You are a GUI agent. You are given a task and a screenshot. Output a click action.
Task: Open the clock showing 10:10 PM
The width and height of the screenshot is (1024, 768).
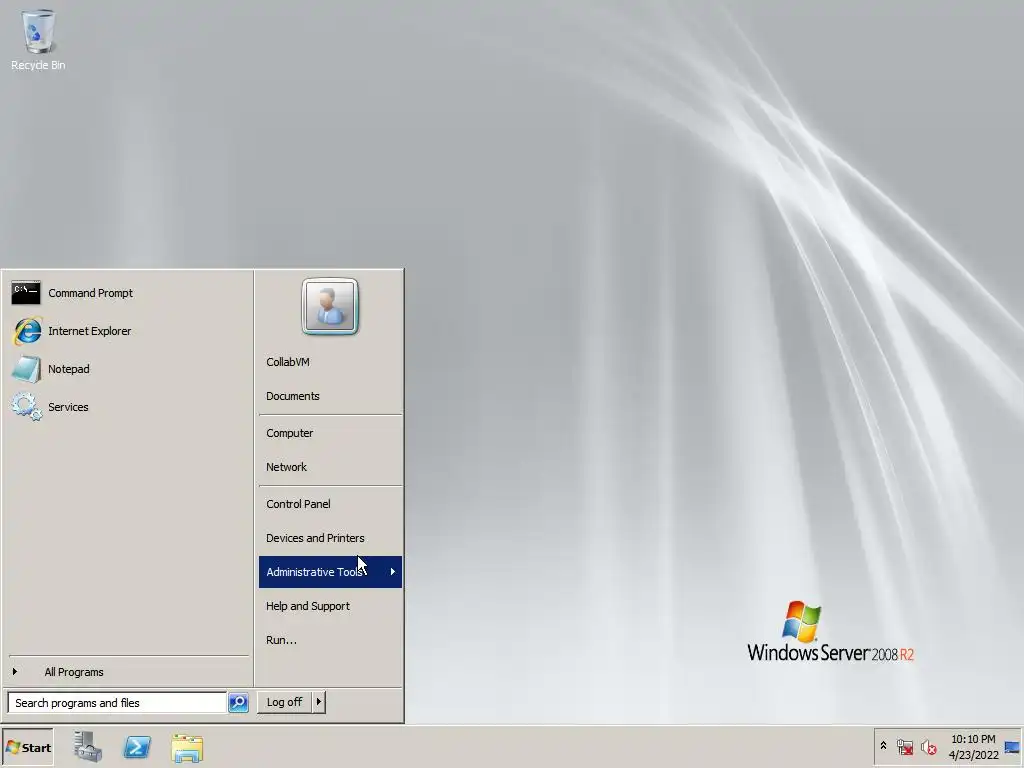tap(973, 747)
